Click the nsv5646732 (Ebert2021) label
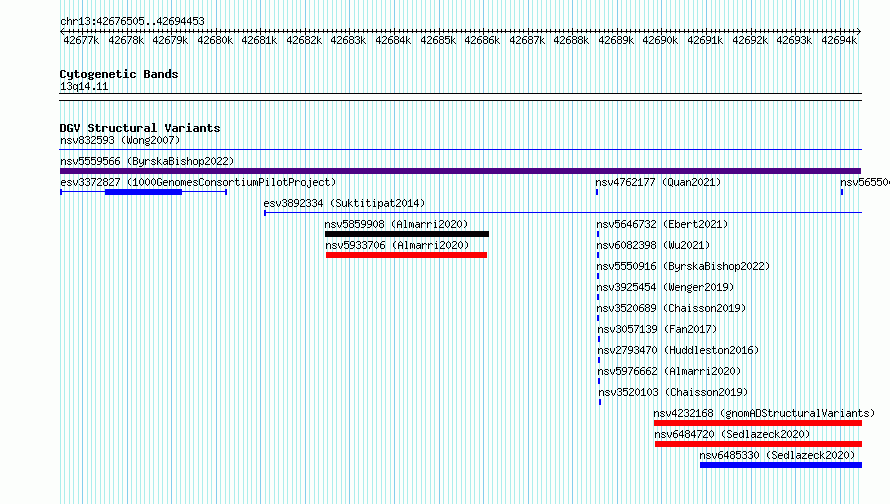The width and height of the screenshot is (890, 504). point(662,224)
